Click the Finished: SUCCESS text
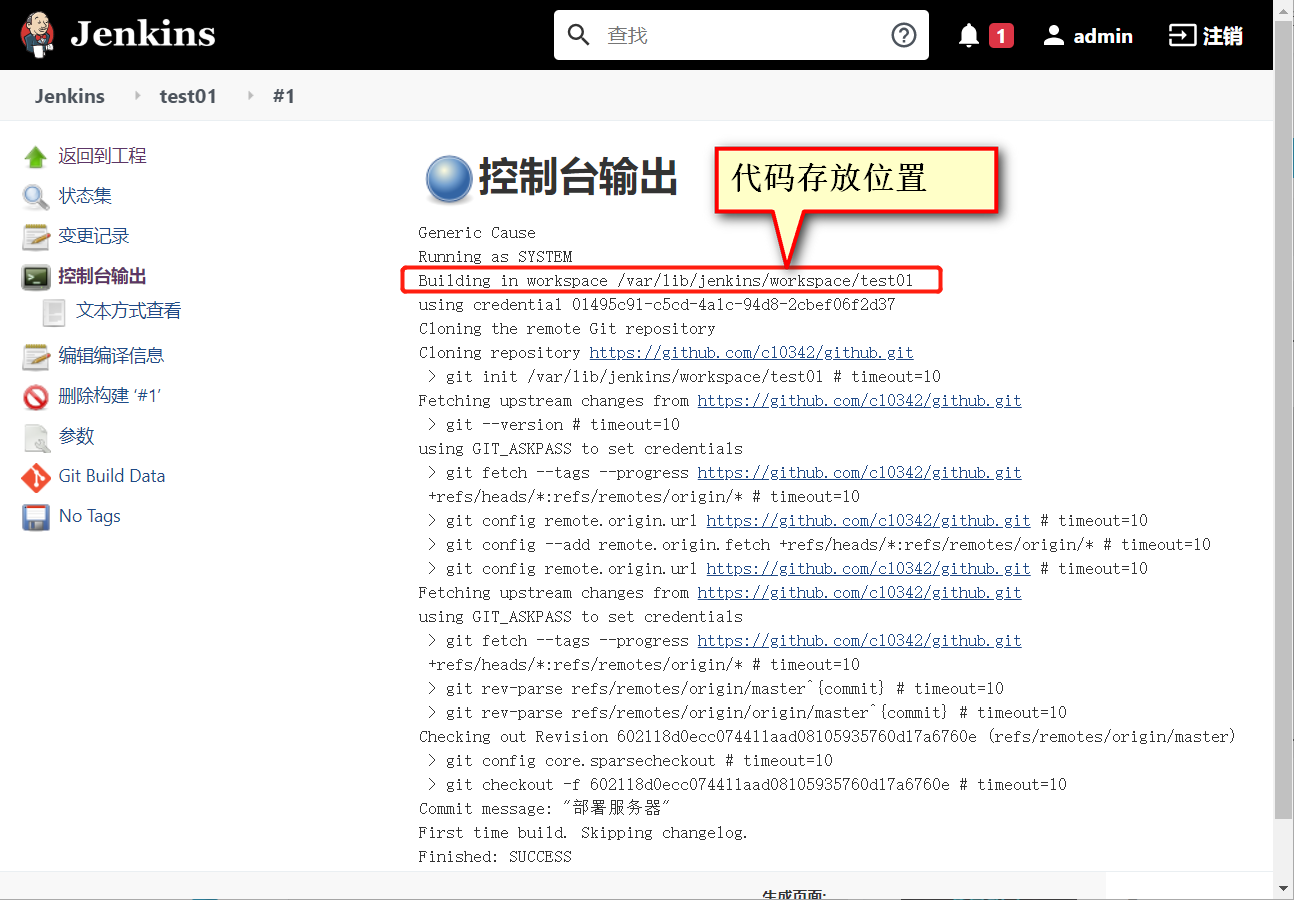 click(495, 857)
